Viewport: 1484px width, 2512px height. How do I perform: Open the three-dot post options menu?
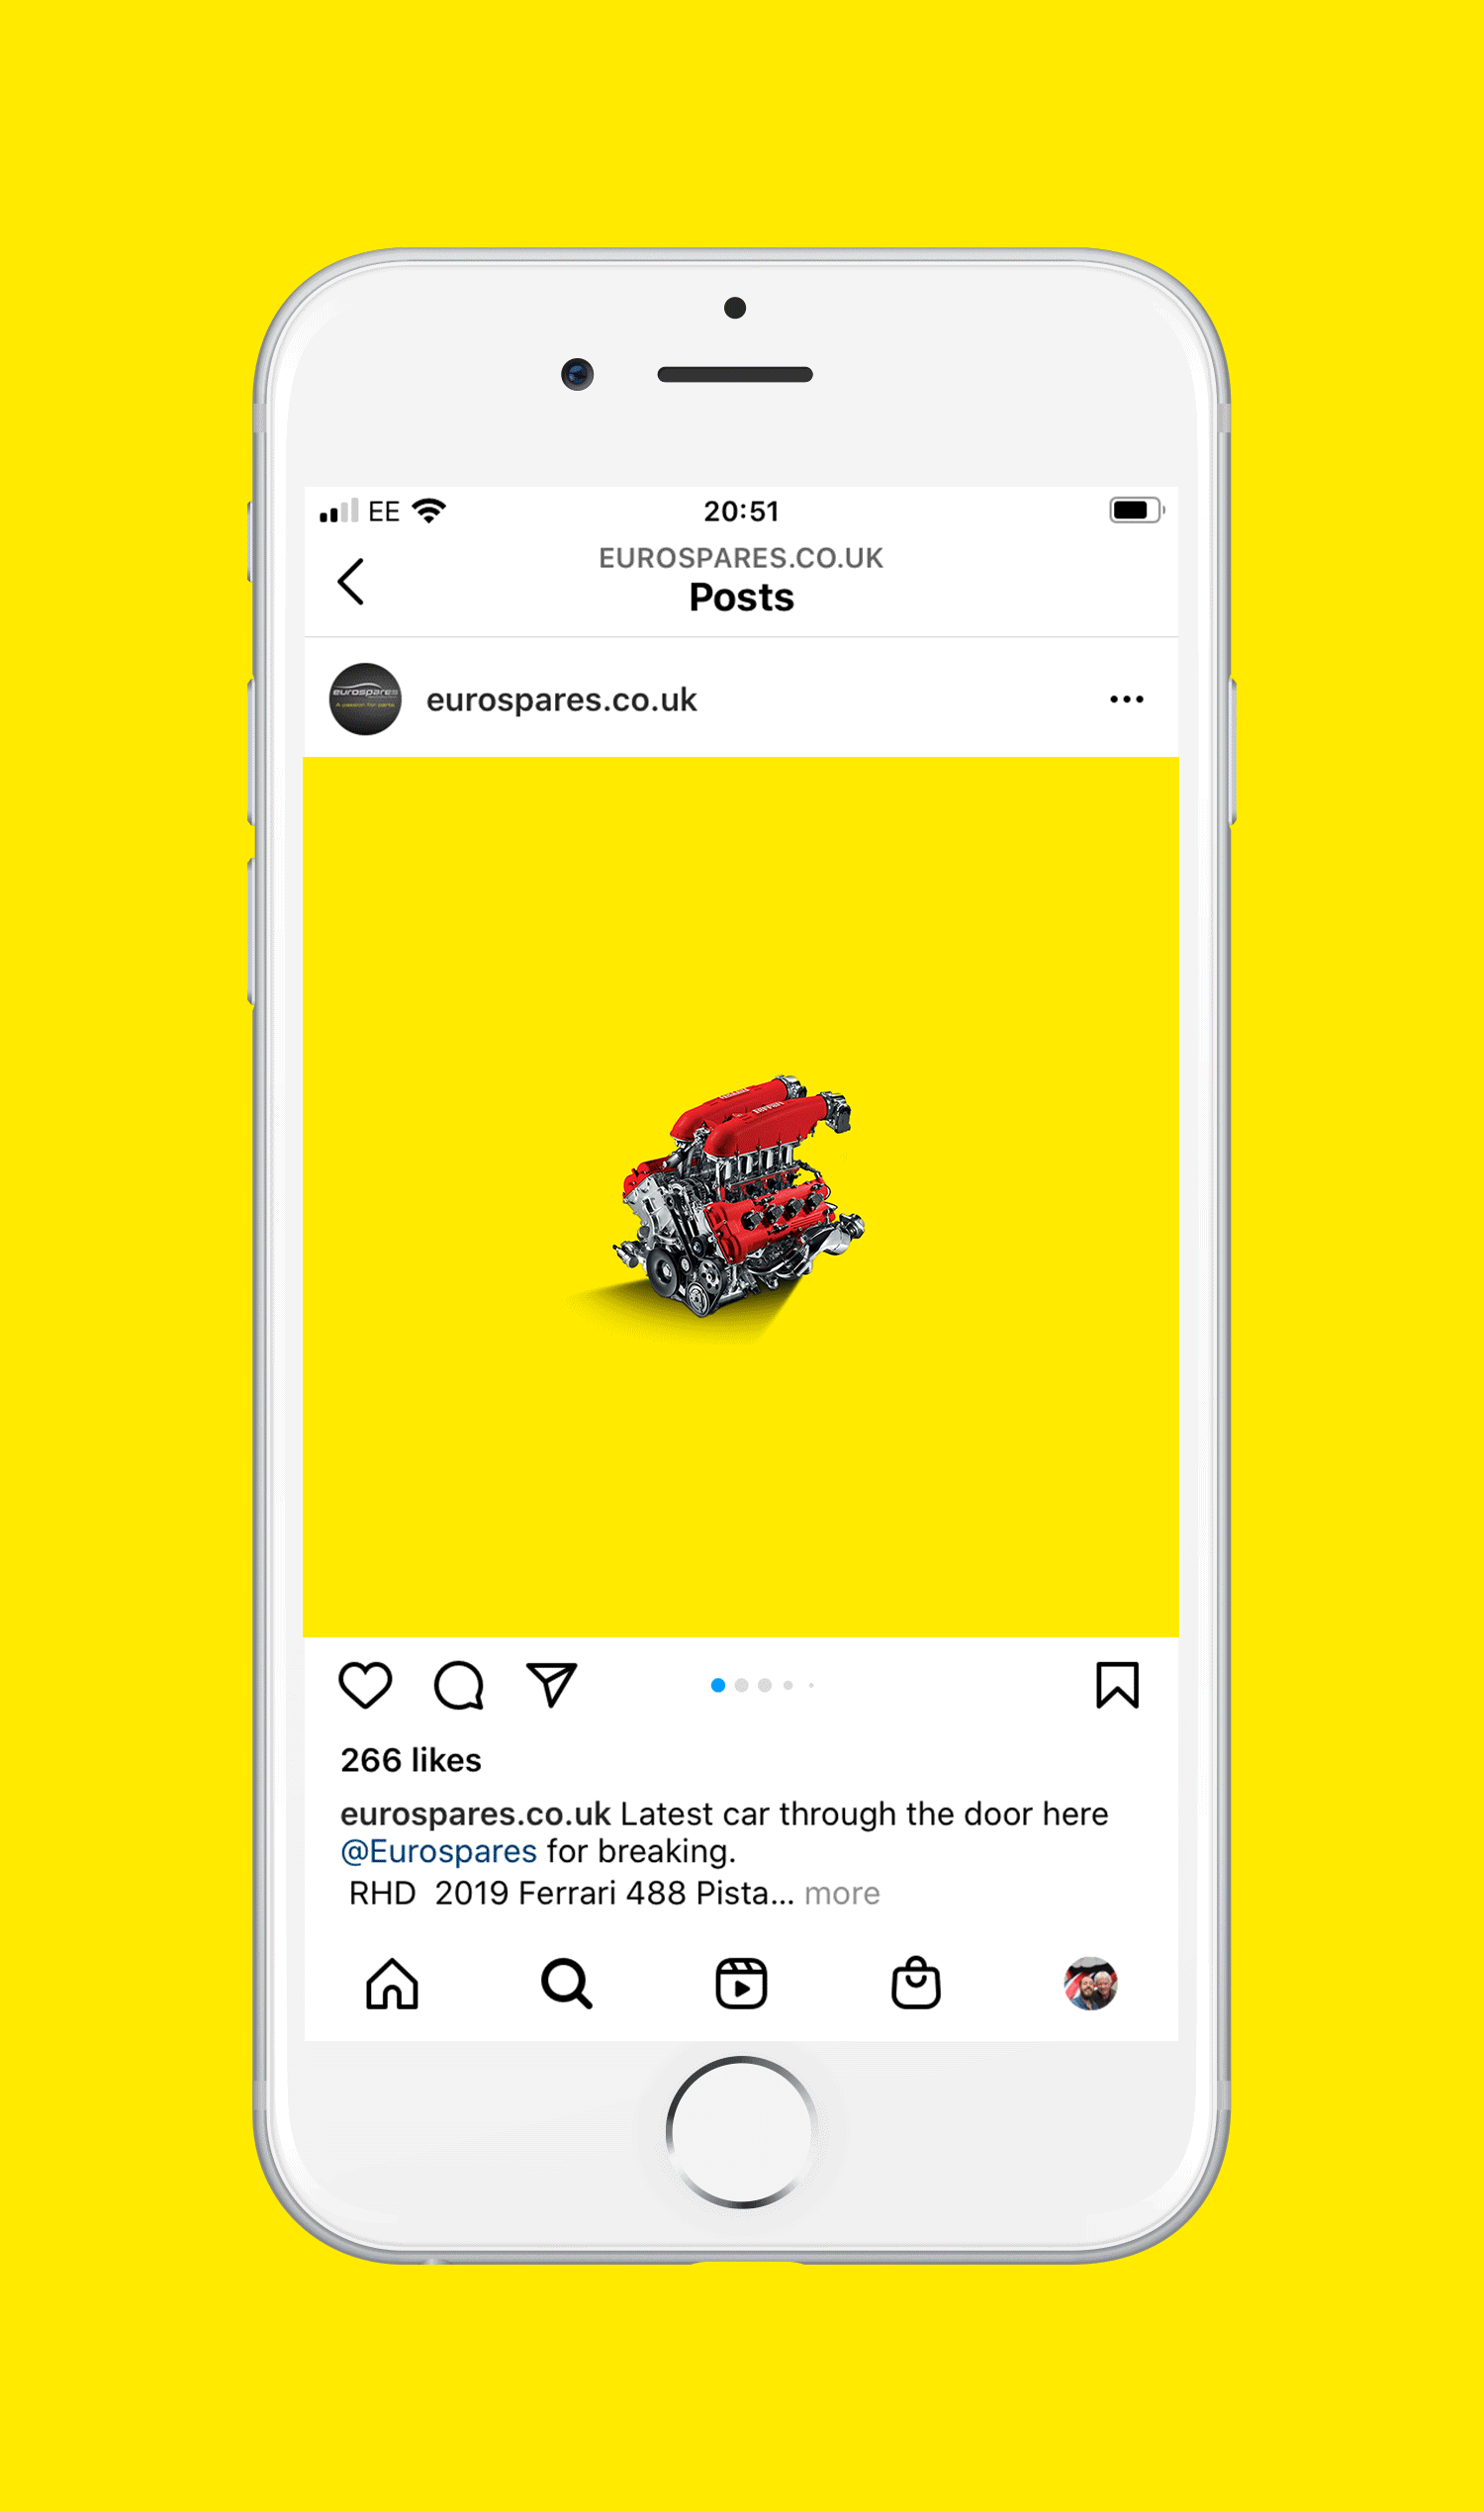[1126, 699]
